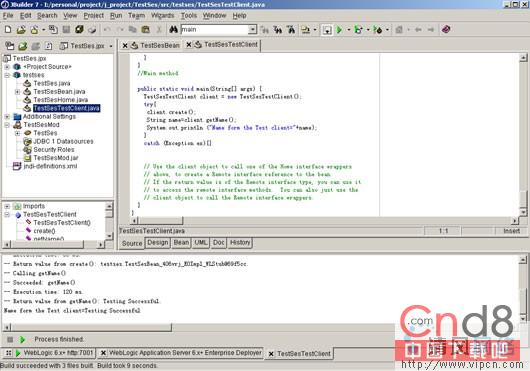This screenshot has height=371, width=530.
Task: Expand the Imports structure node
Action: [x=7, y=206]
